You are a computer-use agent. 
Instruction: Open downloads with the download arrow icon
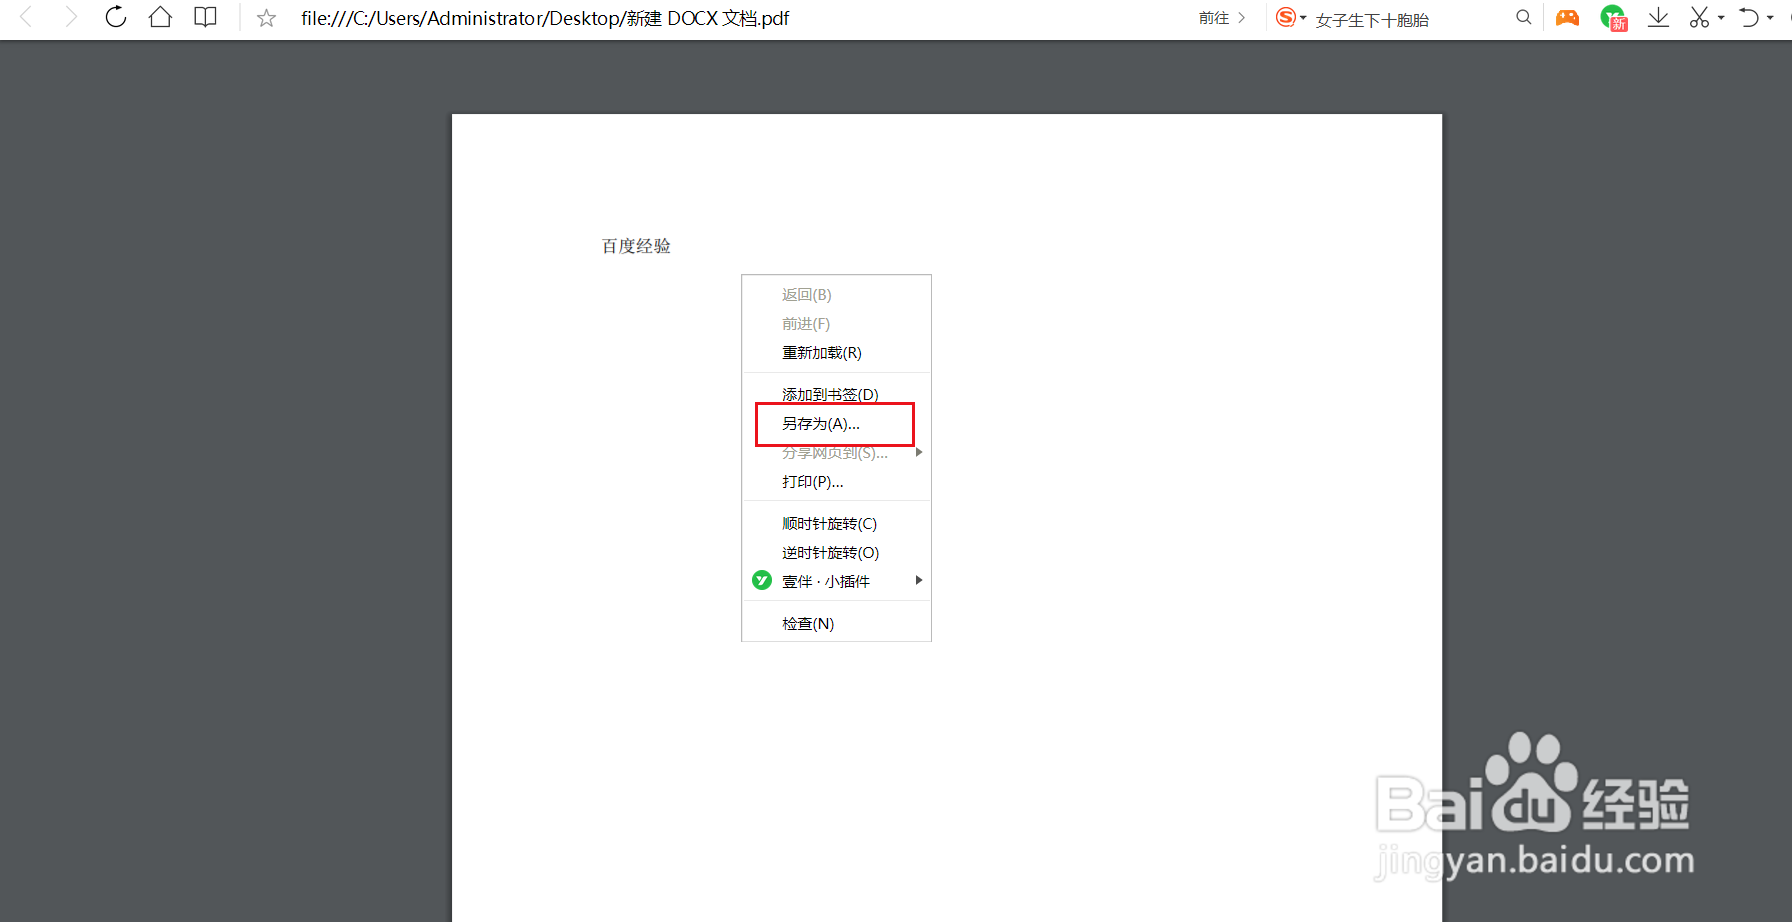click(1658, 17)
